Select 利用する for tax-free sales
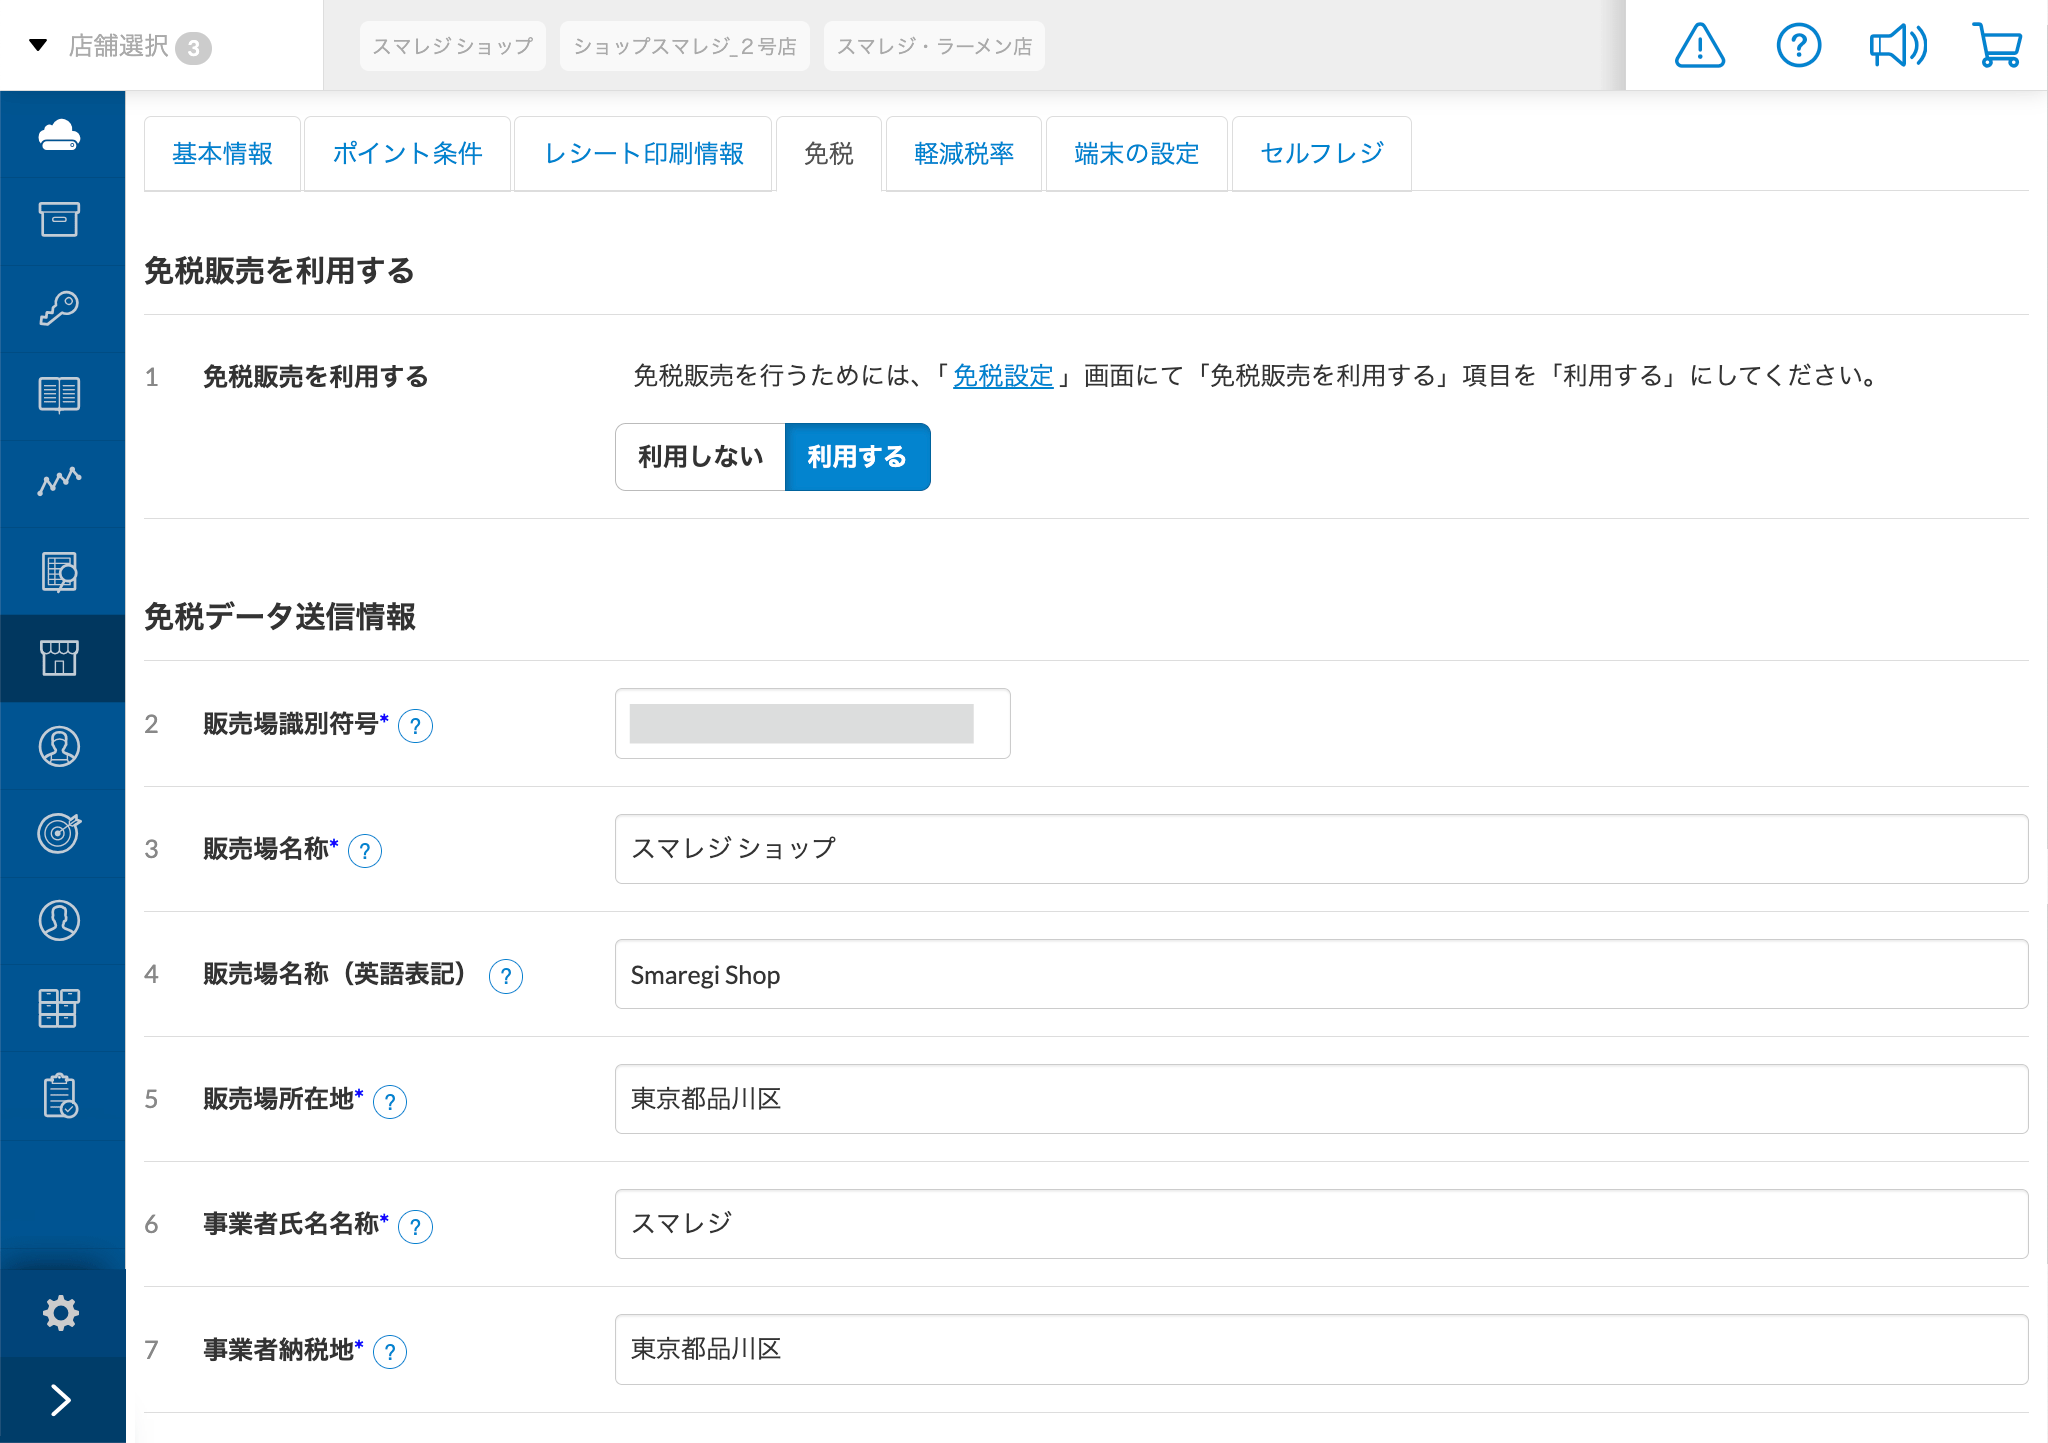The image size is (2048, 1443). coord(857,457)
